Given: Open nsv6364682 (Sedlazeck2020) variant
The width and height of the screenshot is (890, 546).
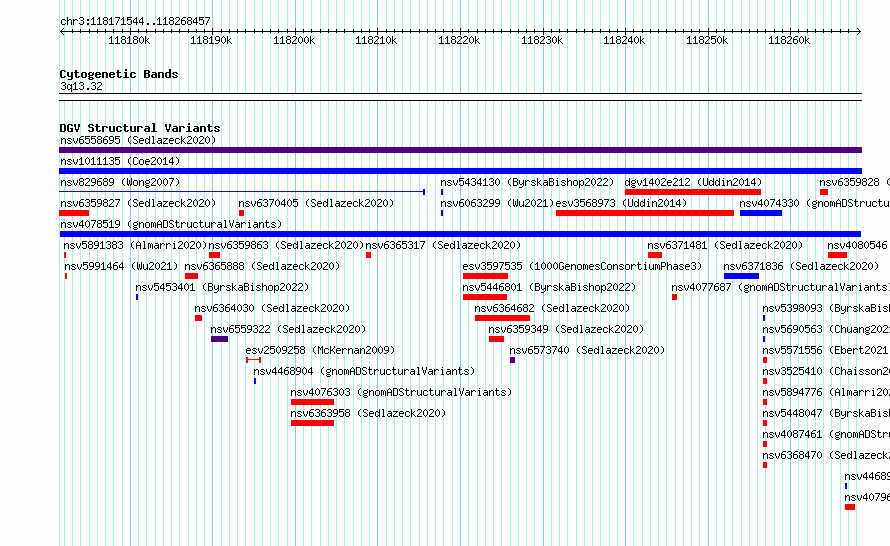Looking at the screenshot, I should (552, 308).
